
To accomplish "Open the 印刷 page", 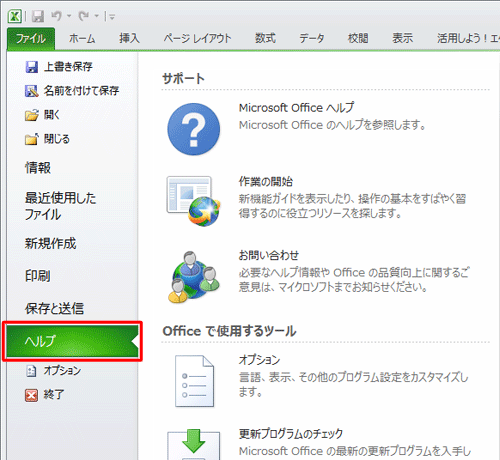I will coord(38,276).
